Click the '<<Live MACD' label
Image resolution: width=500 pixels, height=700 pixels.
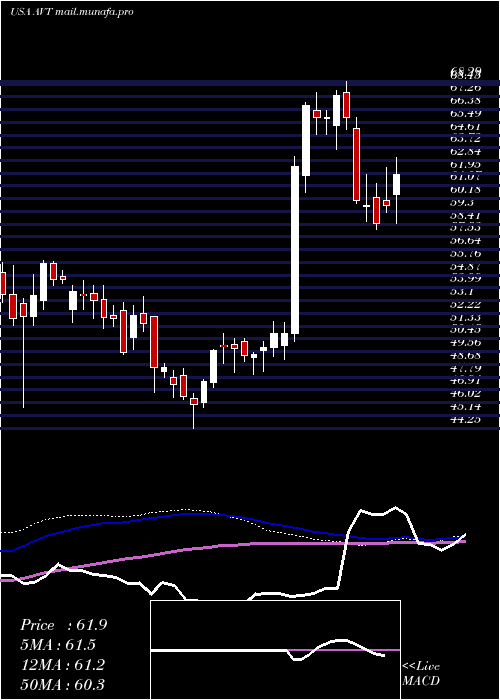point(421,673)
